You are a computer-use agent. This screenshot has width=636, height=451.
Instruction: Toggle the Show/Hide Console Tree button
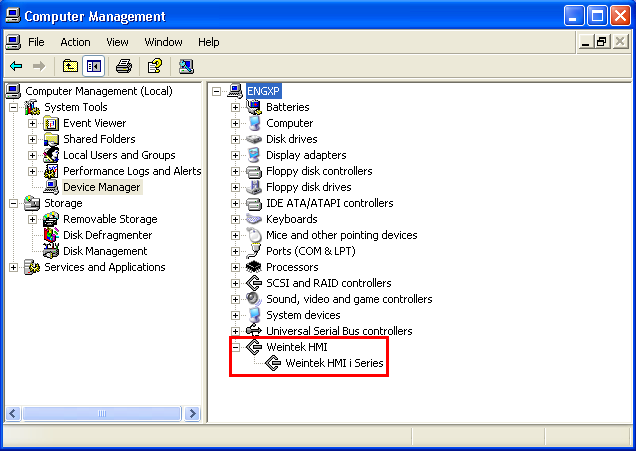(94, 66)
